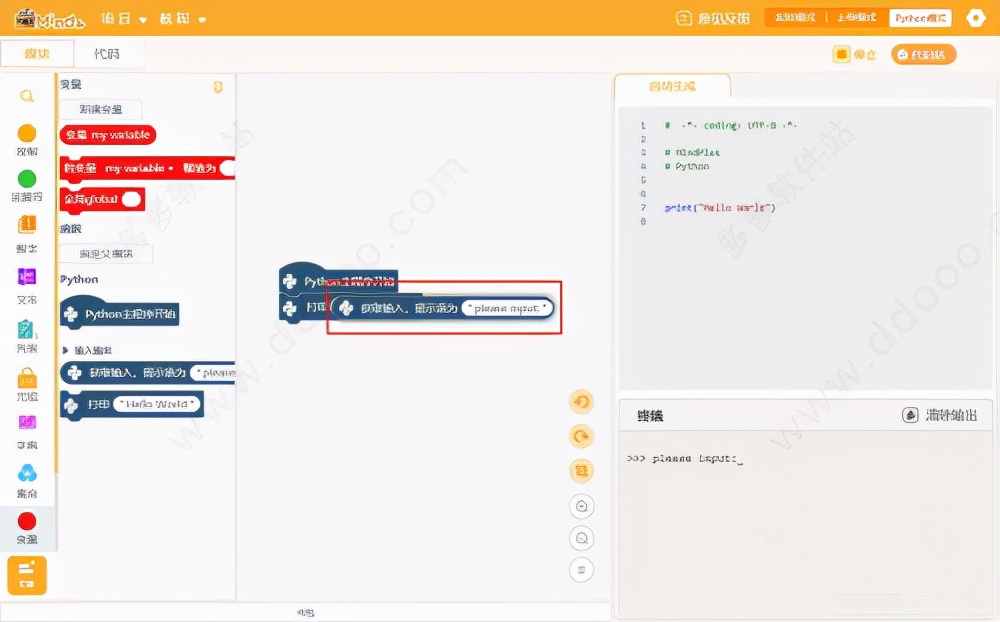Open the purple Text category icon
This screenshot has width=1000, height=622.
coord(27,276)
